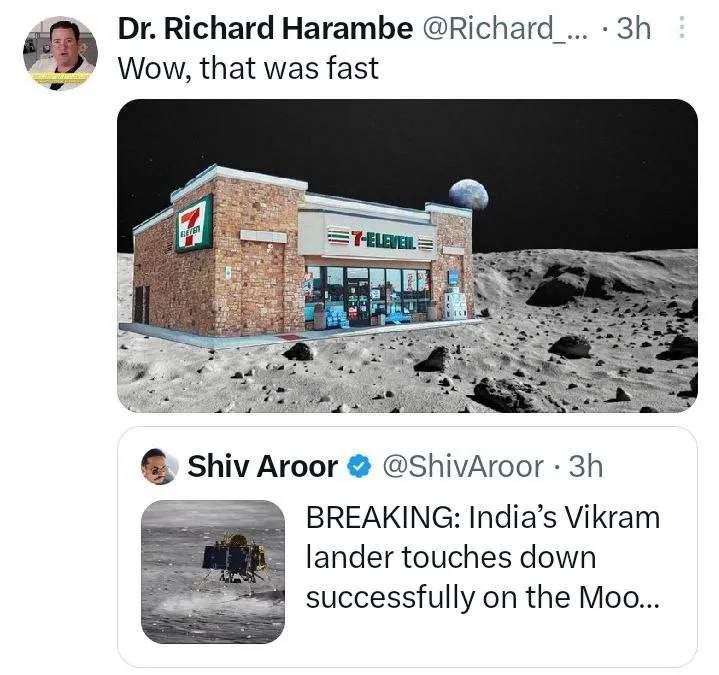
Task: Open the BREAKING quoted tweet text
Action: (483, 558)
